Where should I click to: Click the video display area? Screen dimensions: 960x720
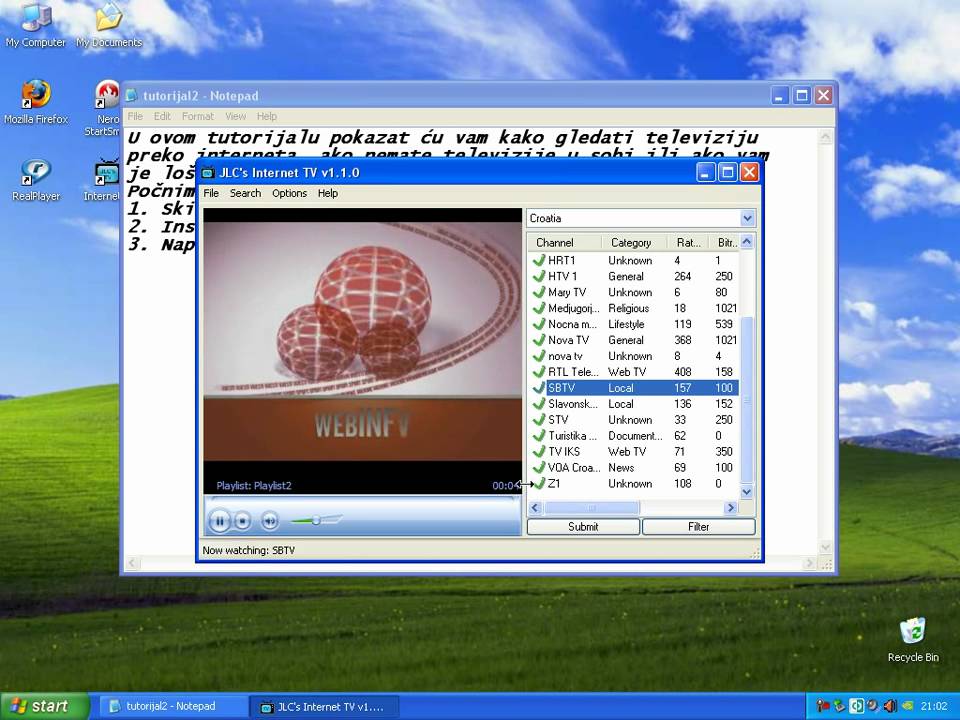coord(362,351)
